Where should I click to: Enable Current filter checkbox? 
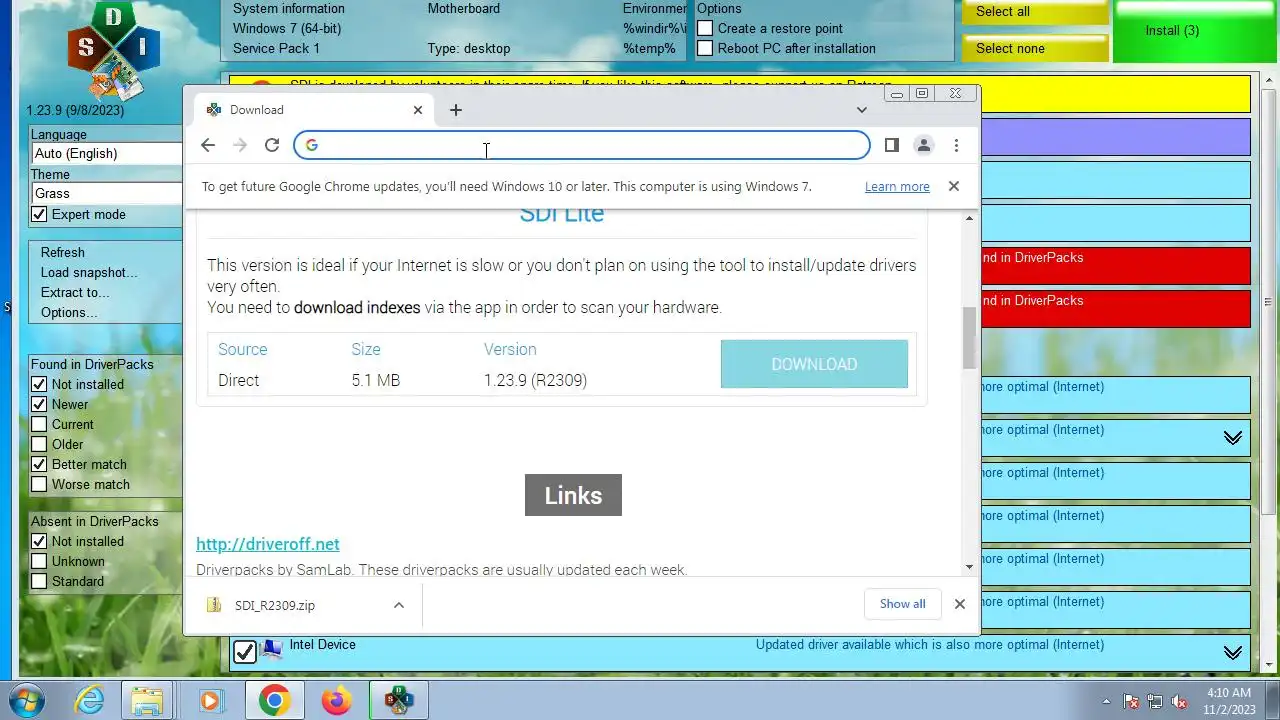(x=39, y=424)
